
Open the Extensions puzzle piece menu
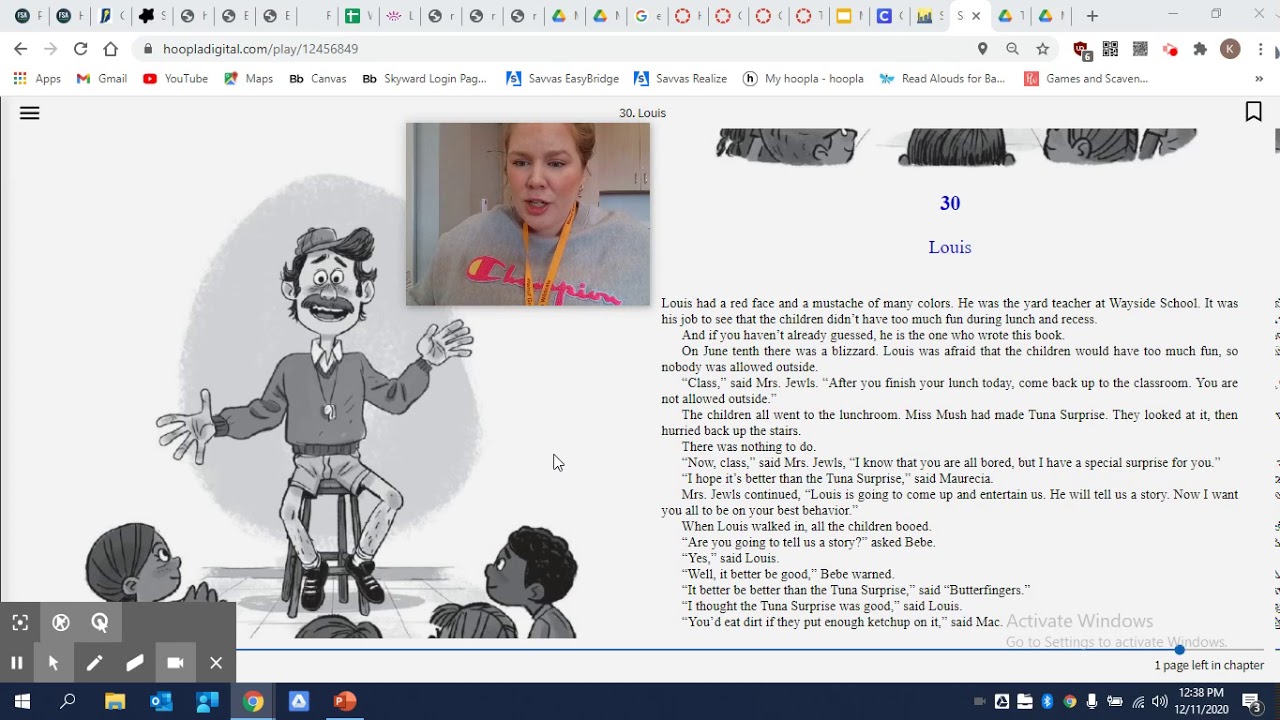[1200, 49]
